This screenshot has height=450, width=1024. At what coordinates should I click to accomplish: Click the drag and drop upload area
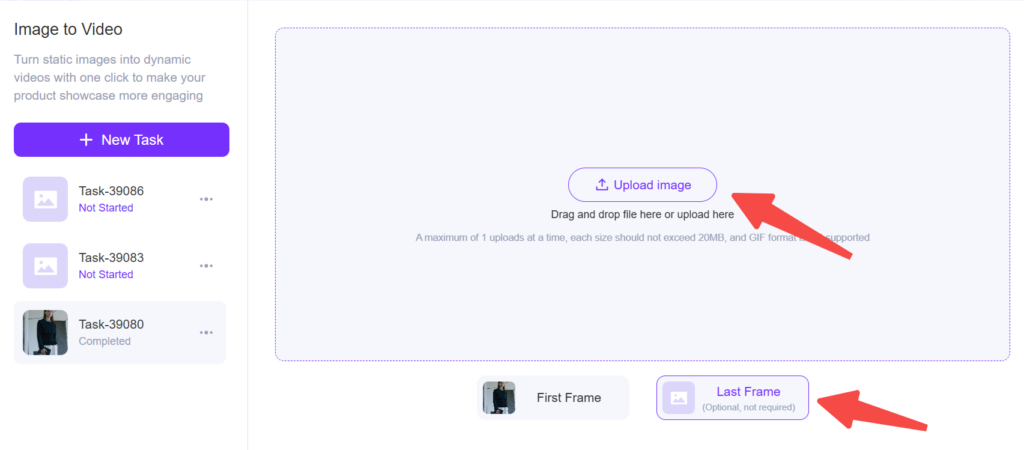642,290
